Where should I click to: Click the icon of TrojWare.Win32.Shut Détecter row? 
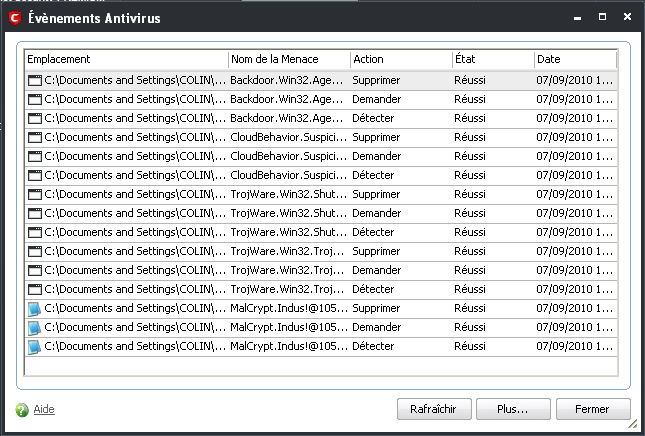35,232
